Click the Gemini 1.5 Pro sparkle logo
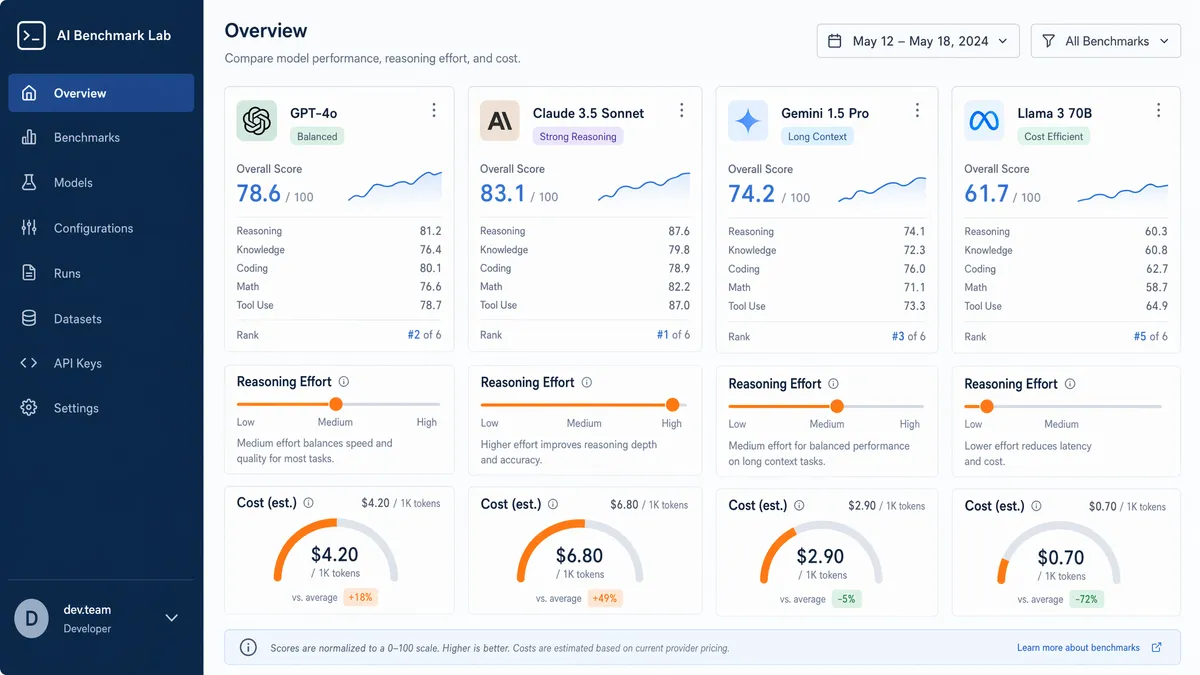 tap(748, 121)
